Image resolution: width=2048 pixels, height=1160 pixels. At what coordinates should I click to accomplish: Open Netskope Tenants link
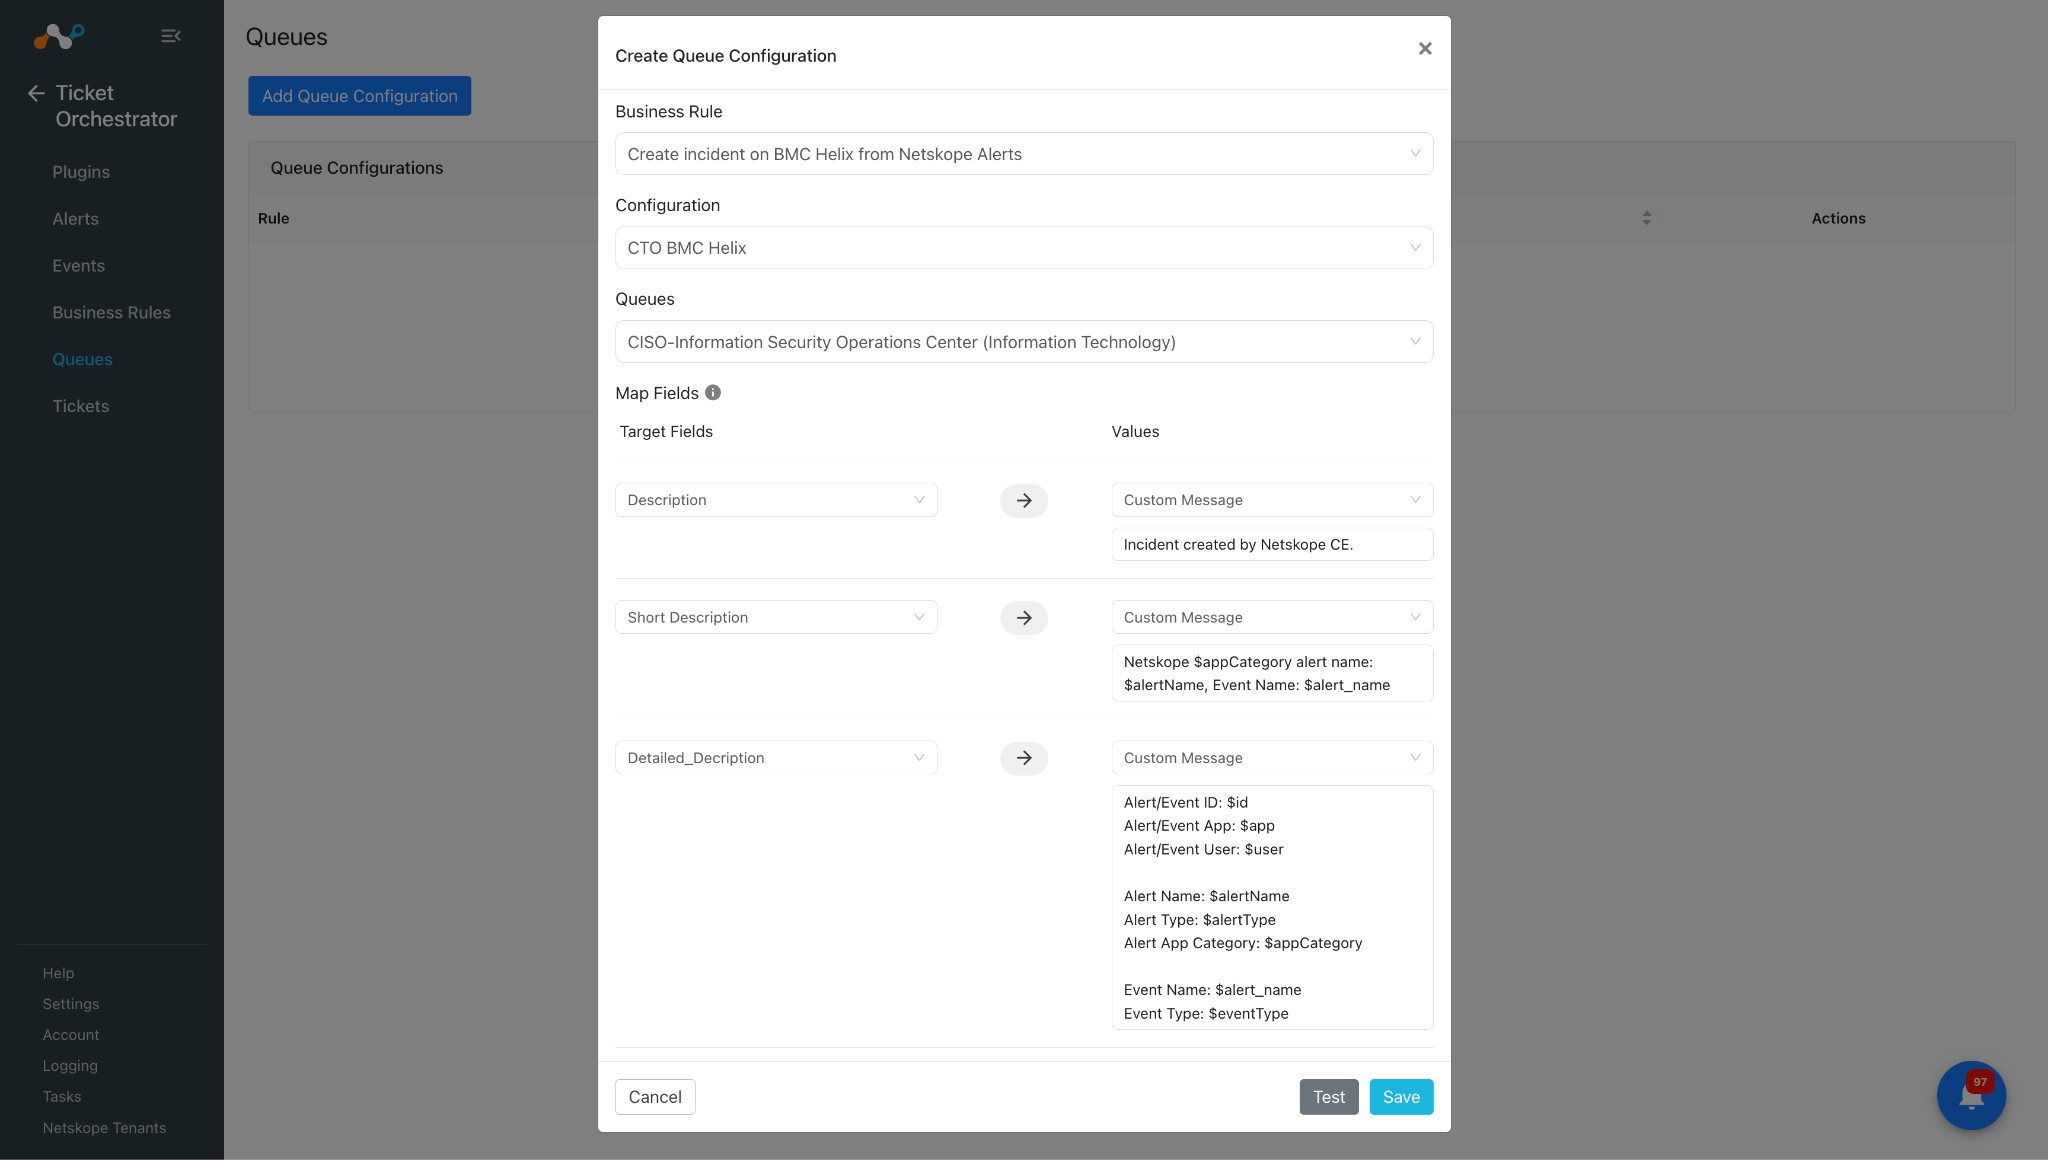pos(105,1128)
